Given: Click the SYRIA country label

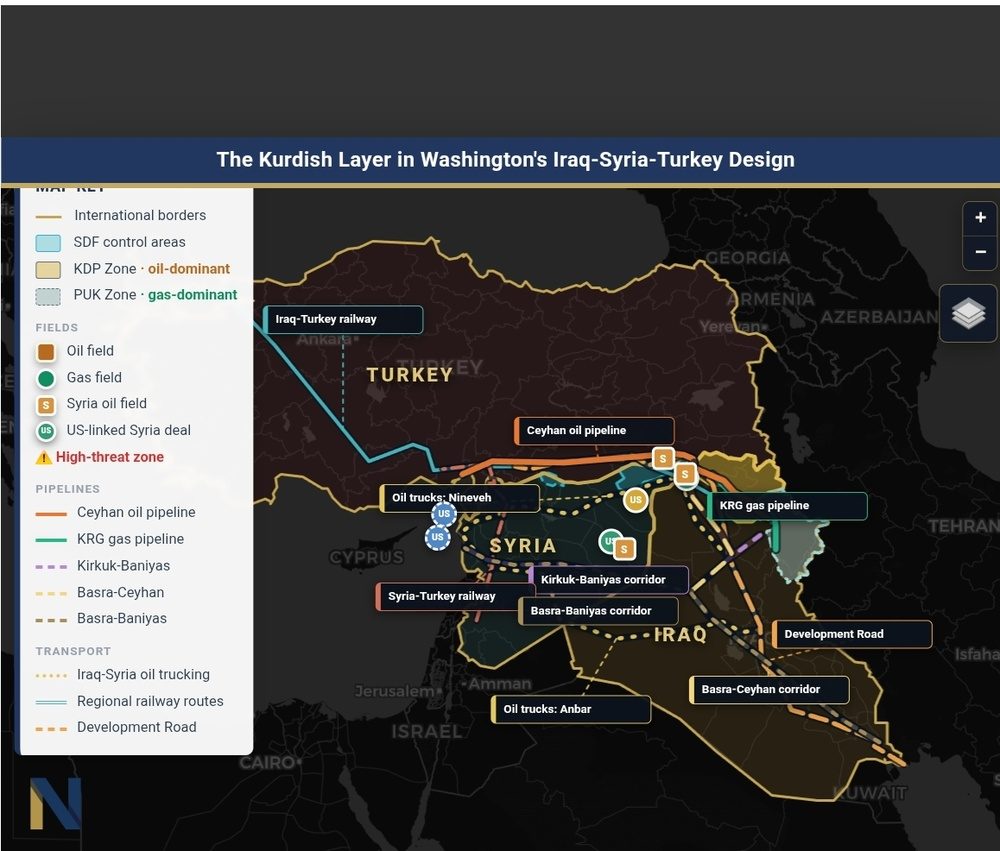Looking at the screenshot, I should pyautogui.click(x=523, y=546).
